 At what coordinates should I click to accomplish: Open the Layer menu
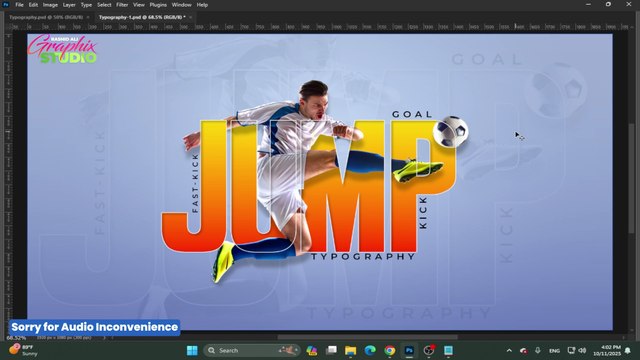pyautogui.click(x=69, y=5)
